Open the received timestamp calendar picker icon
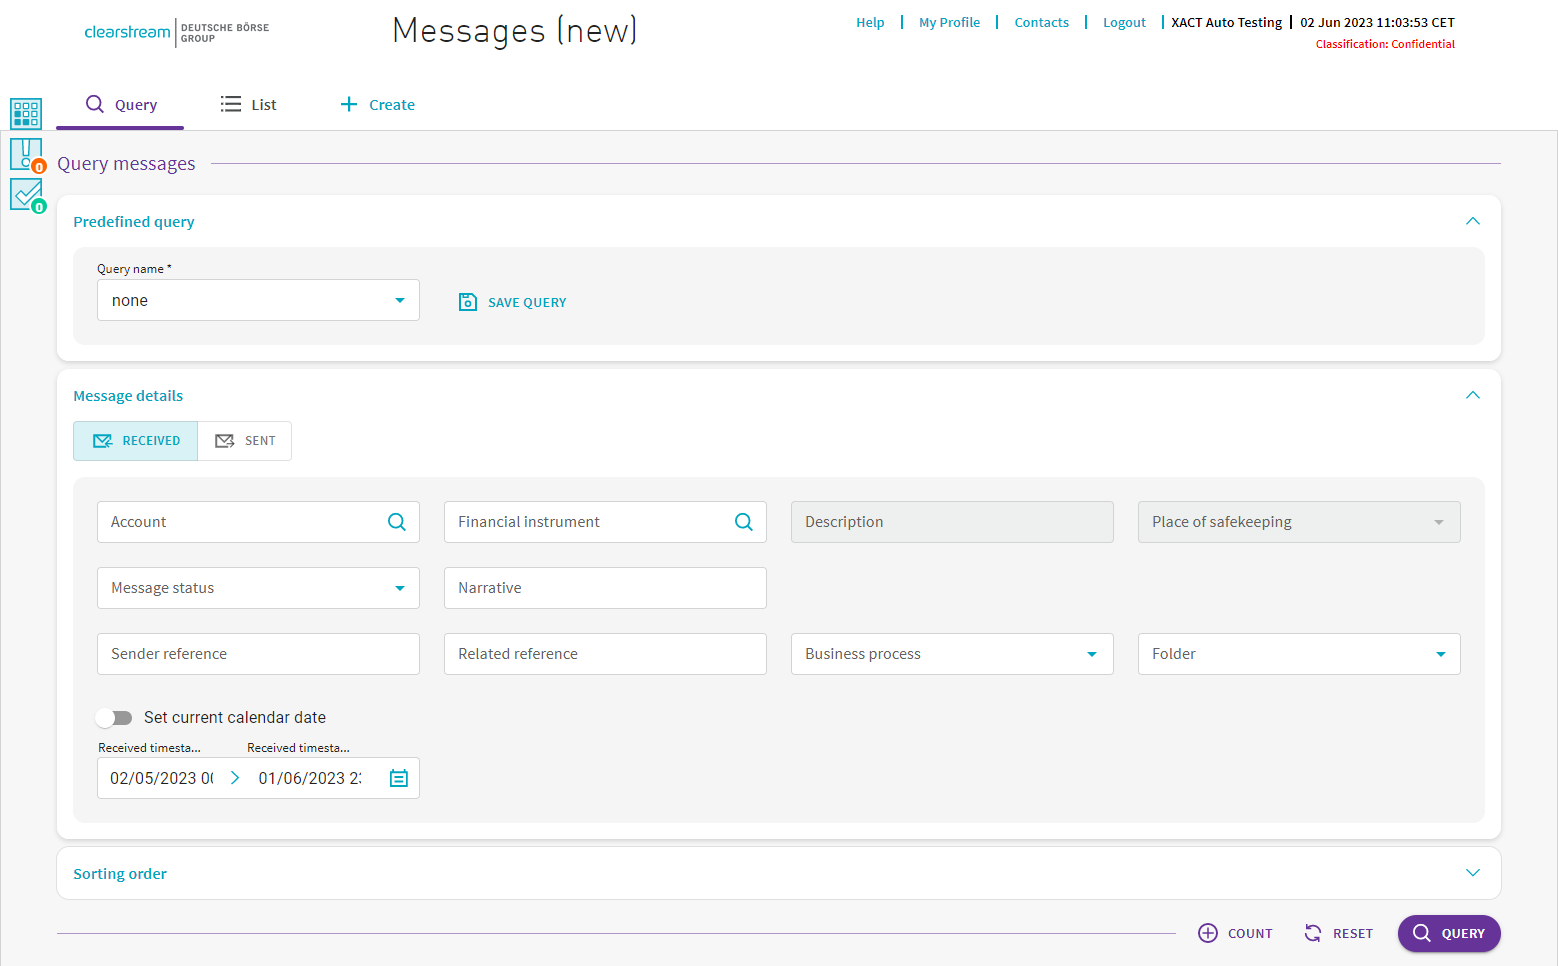The width and height of the screenshot is (1558, 966). pyautogui.click(x=398, y=777)
